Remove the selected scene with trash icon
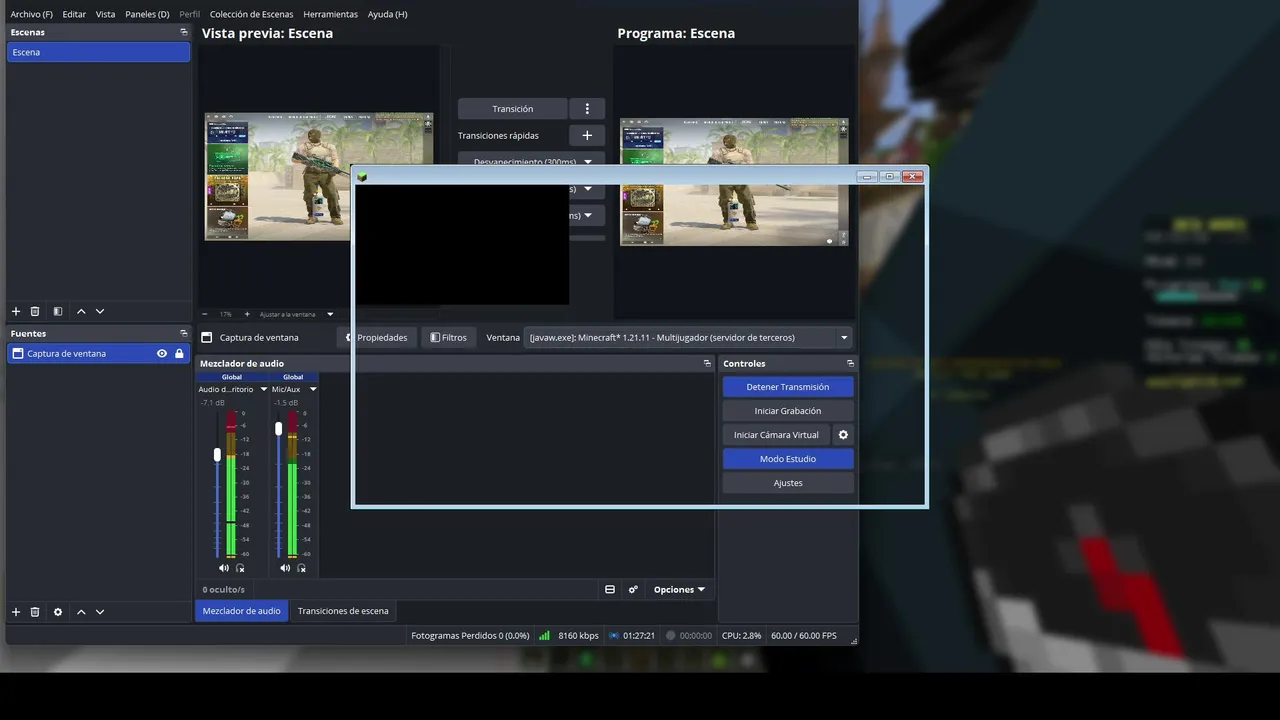Image resolution: width=1280 pixels, height=720 pixels. click(35, 312)
